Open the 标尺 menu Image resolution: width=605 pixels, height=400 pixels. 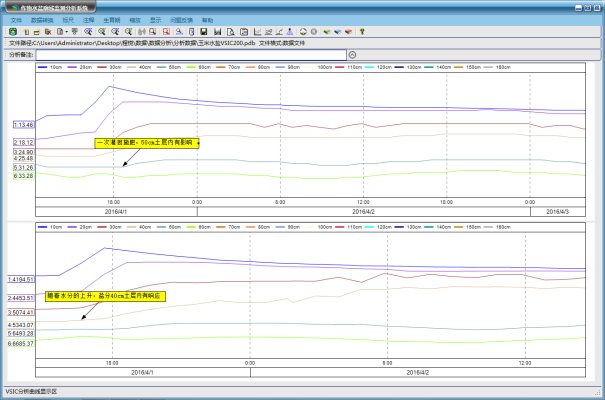(68, 20)
